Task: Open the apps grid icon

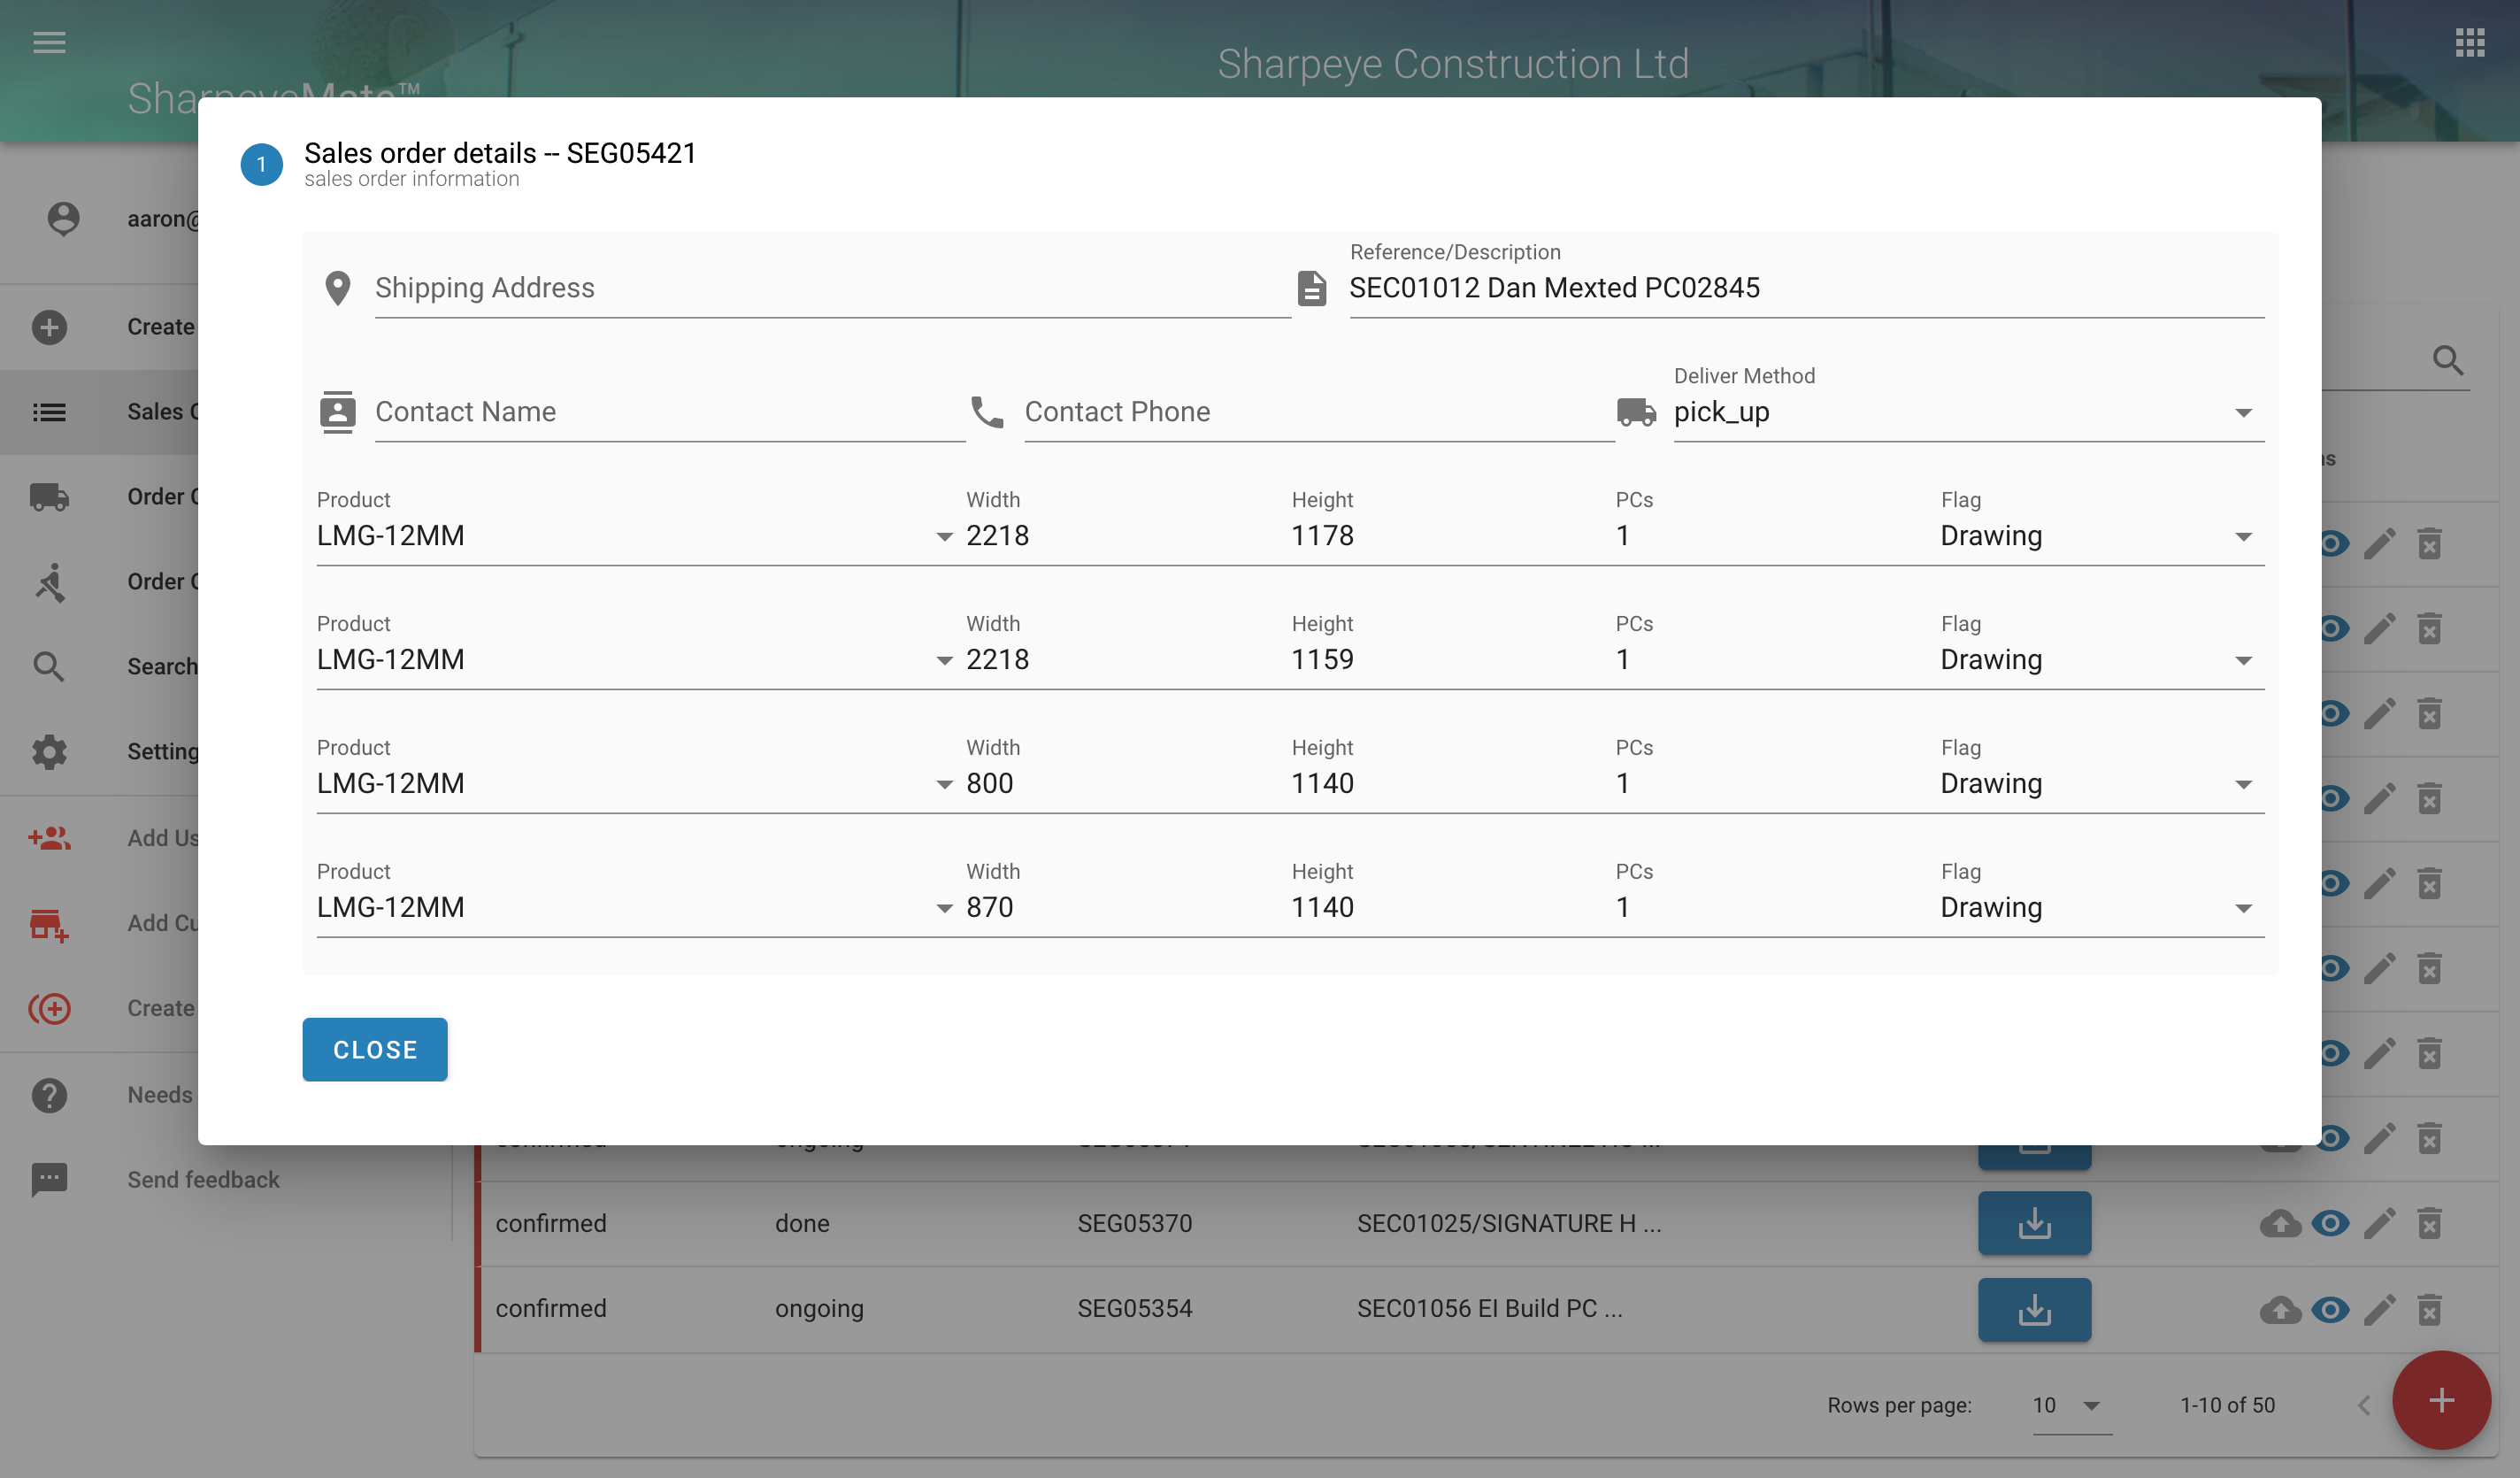Action: (x=2470, y=42)
